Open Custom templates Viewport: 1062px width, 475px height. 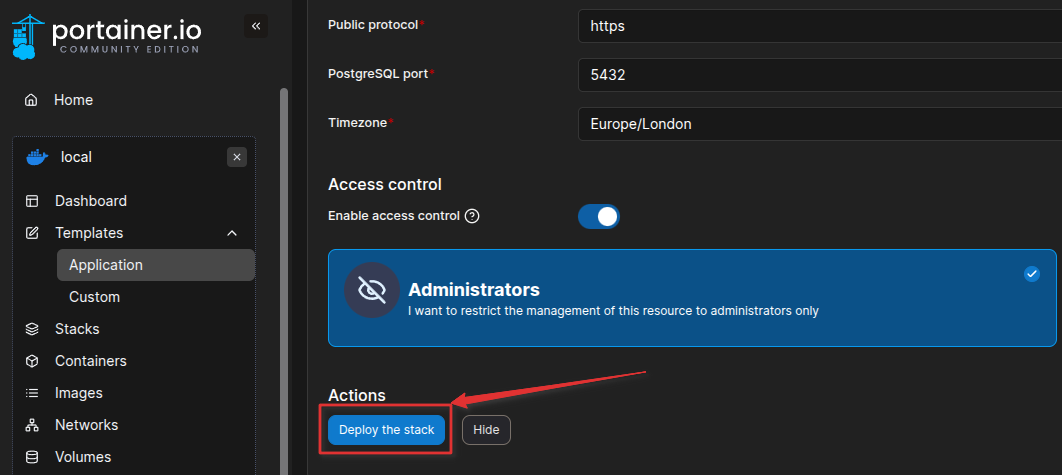[x=94, y=297]
